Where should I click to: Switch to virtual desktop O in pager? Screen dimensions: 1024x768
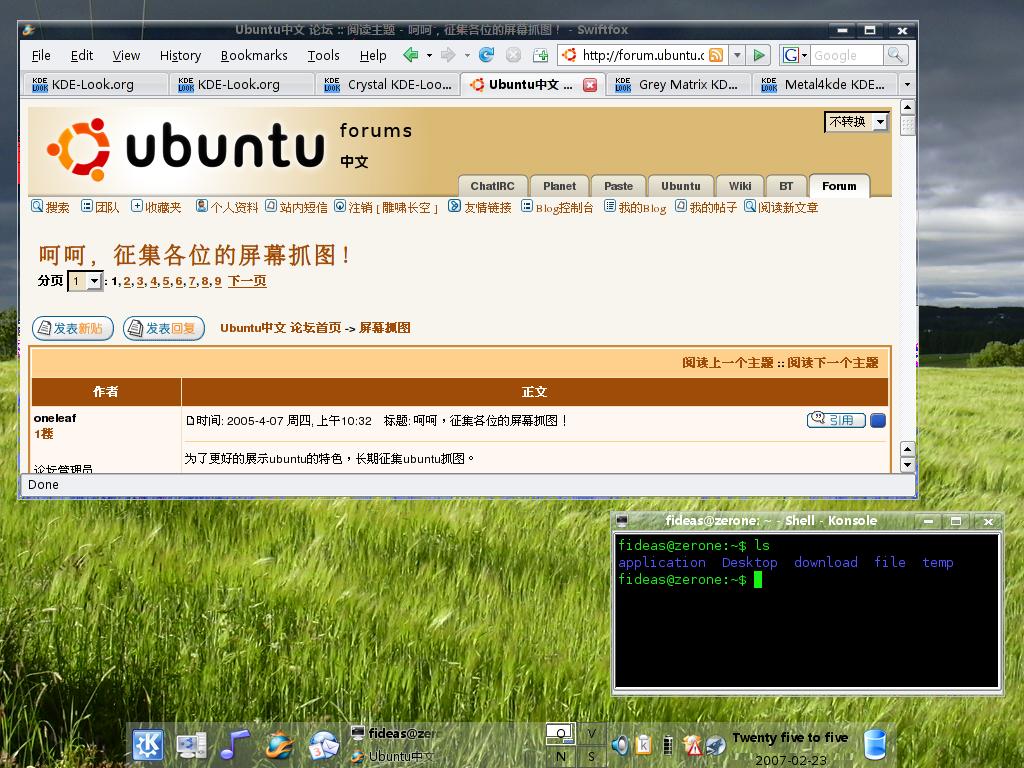(x=560, y=733)
